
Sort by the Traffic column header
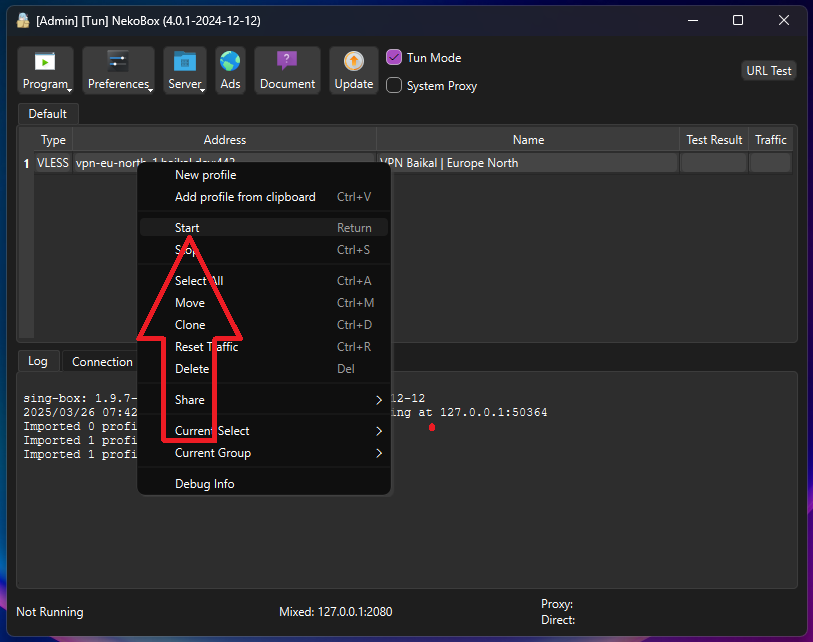tap(770, 139)
